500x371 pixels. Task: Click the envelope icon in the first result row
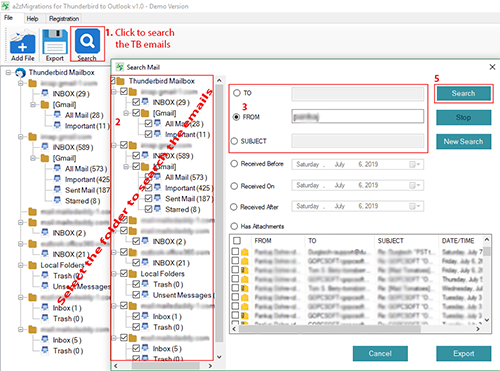[x=245, y=252]
